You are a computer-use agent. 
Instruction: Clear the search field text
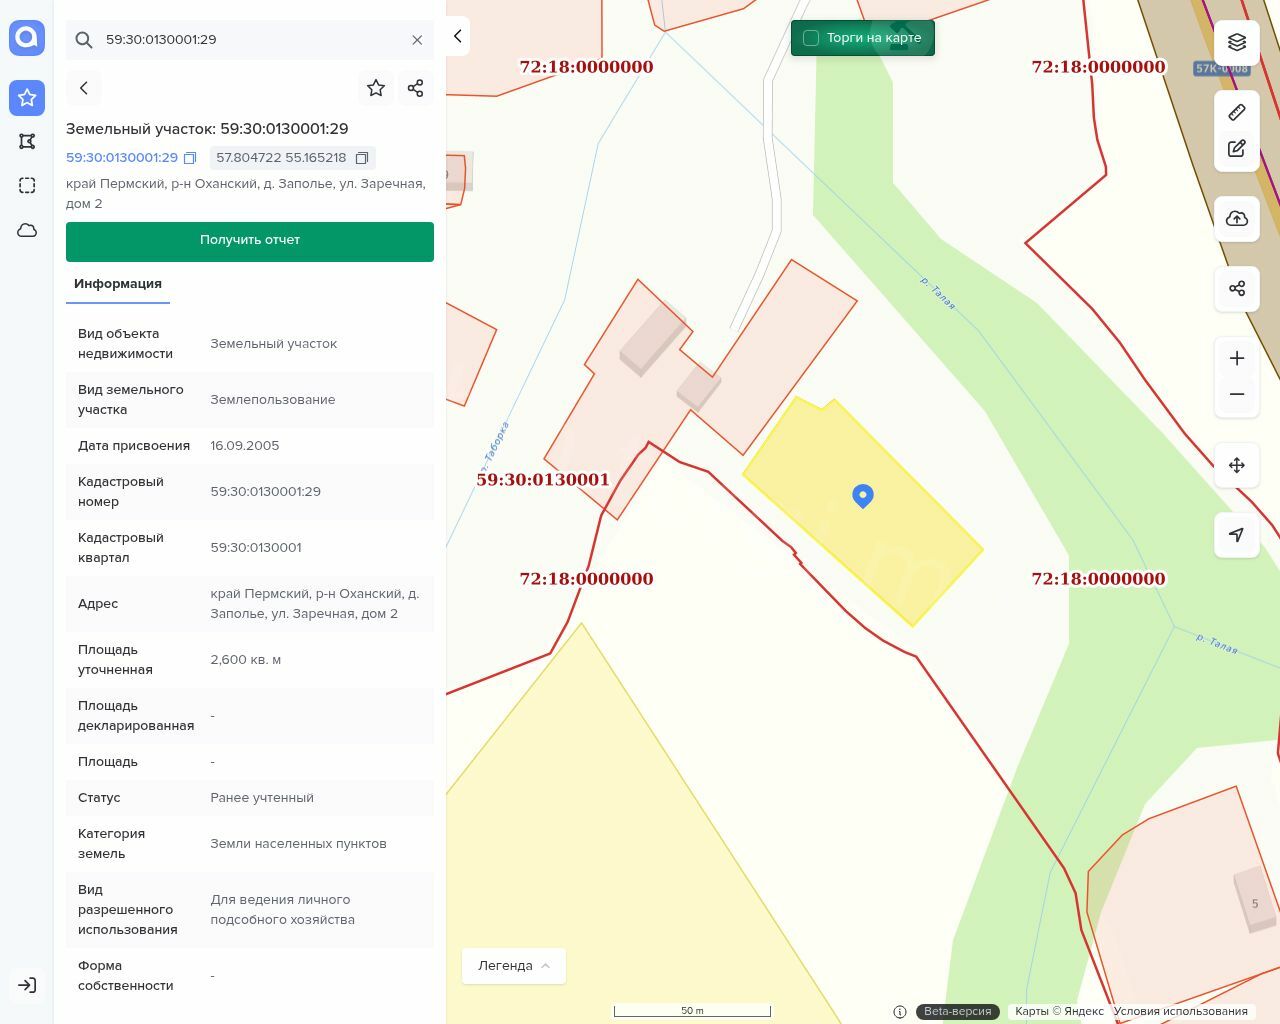[x=417, y=40]
